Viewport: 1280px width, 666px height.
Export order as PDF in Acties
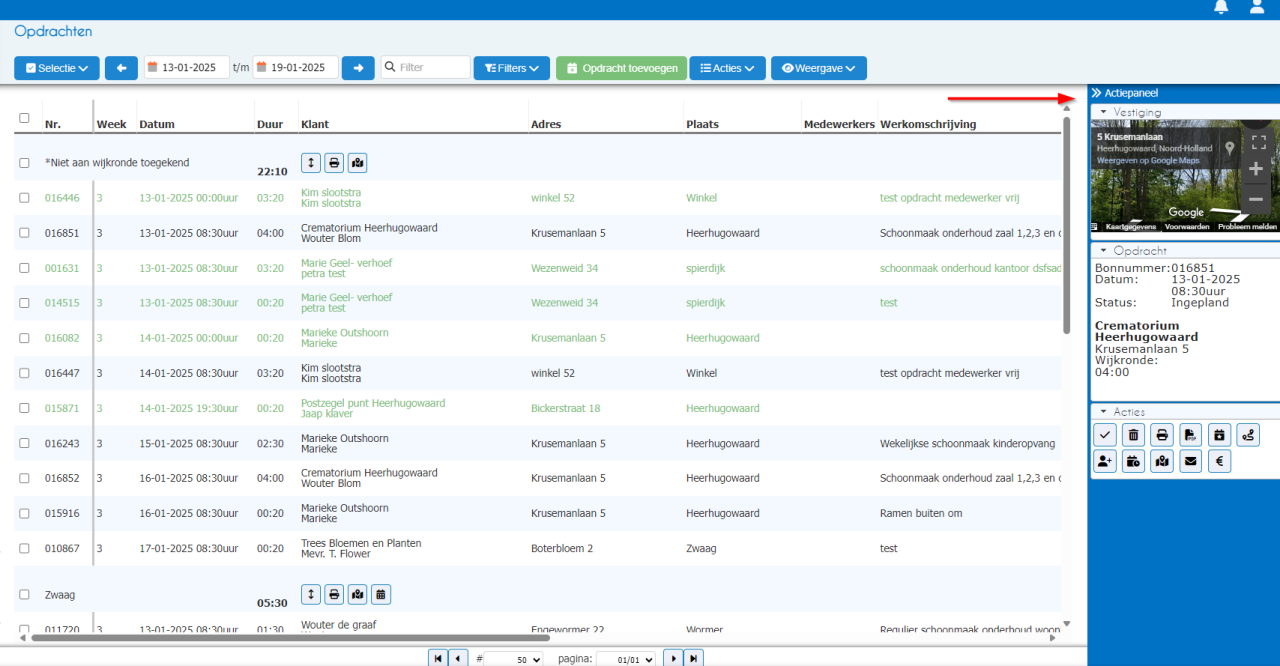1190,435
